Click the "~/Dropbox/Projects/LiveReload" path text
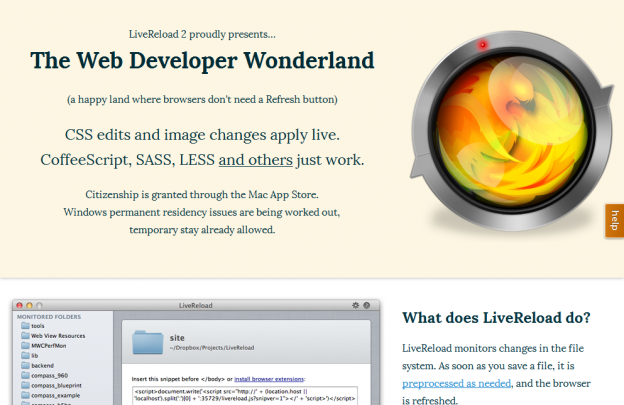The width and height of the screenshot is (624, 405). [x=212, y=348]
